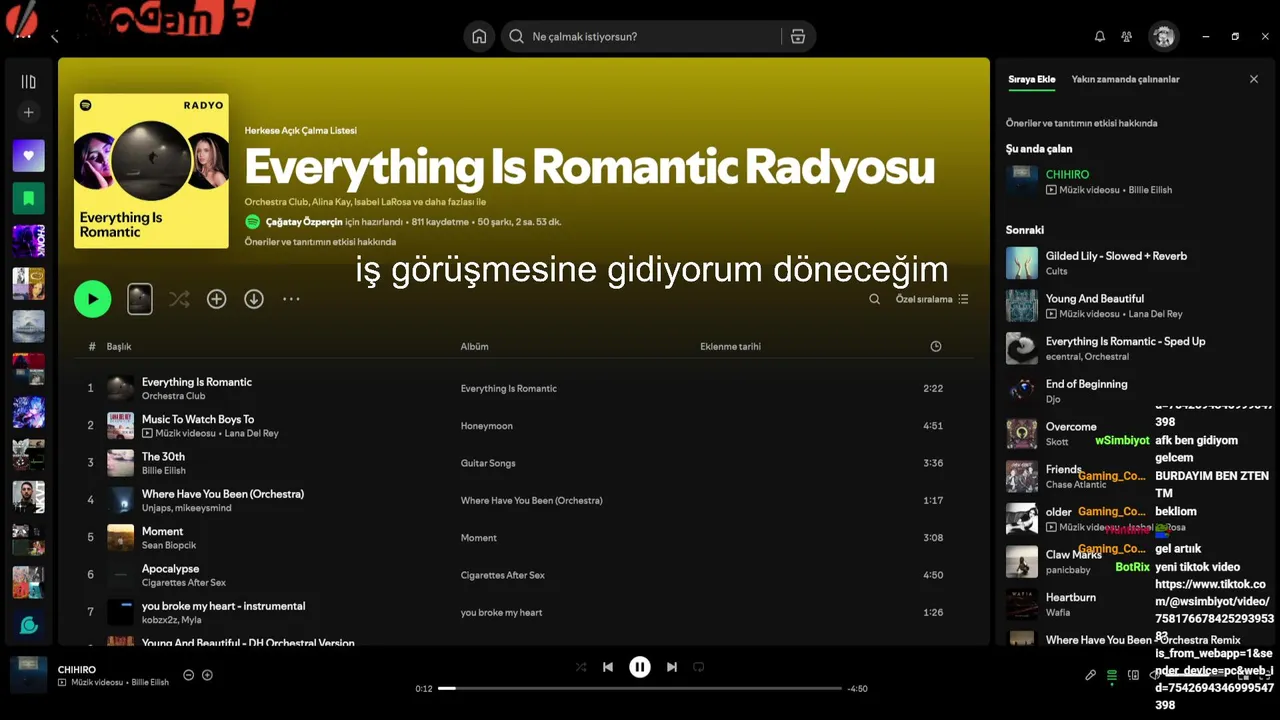Screen dimensions: 1280x720
Task: Close the queue panel with X
Action: [x=1253, y=79]
